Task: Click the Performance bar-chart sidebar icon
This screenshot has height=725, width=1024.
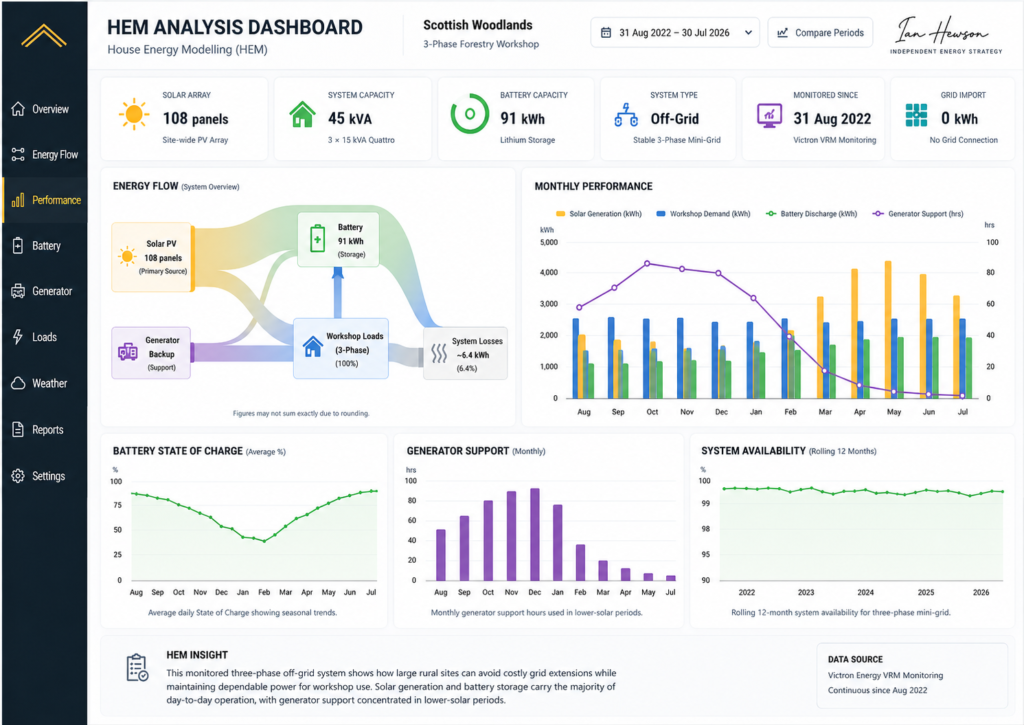Action: [x=18, y=200]
